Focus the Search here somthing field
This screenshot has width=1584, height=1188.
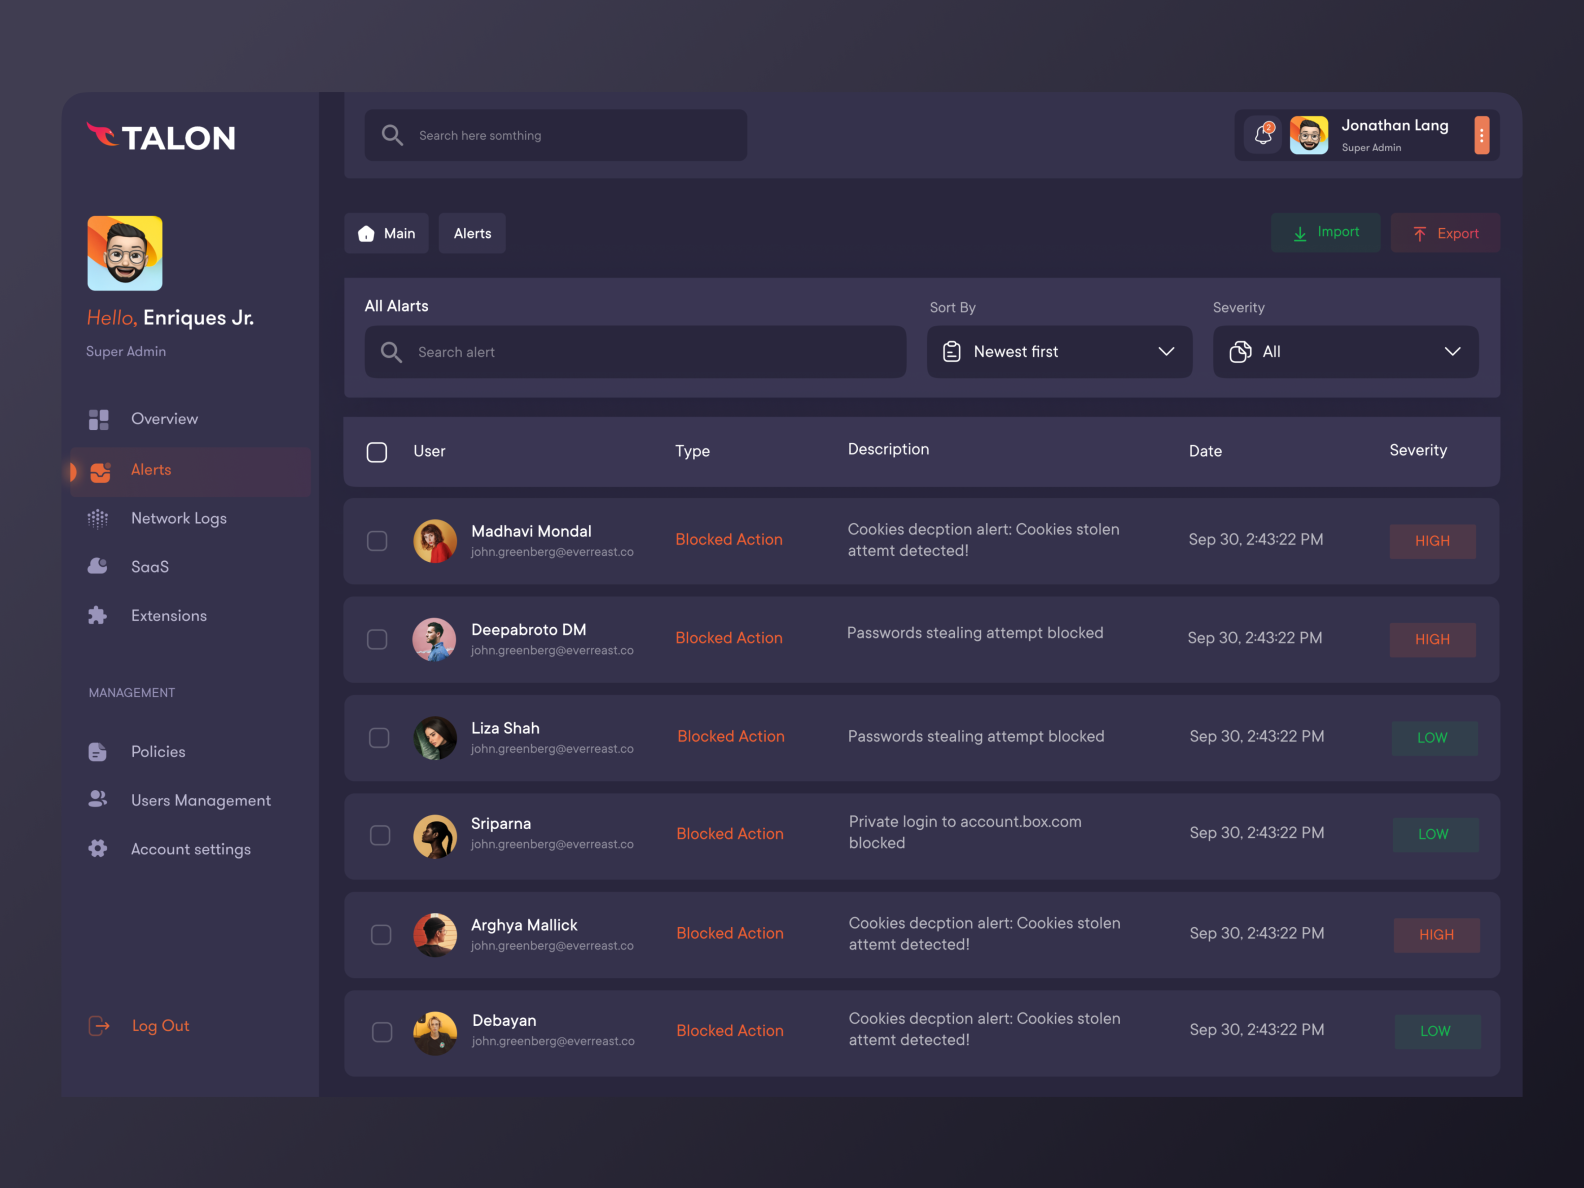pos(556,135)
